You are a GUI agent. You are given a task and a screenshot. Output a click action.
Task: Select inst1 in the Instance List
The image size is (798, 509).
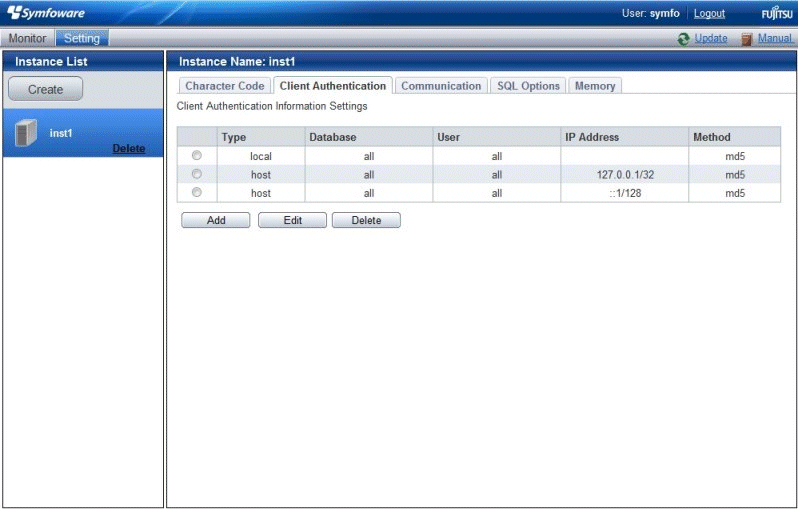[x=83, y=133]
